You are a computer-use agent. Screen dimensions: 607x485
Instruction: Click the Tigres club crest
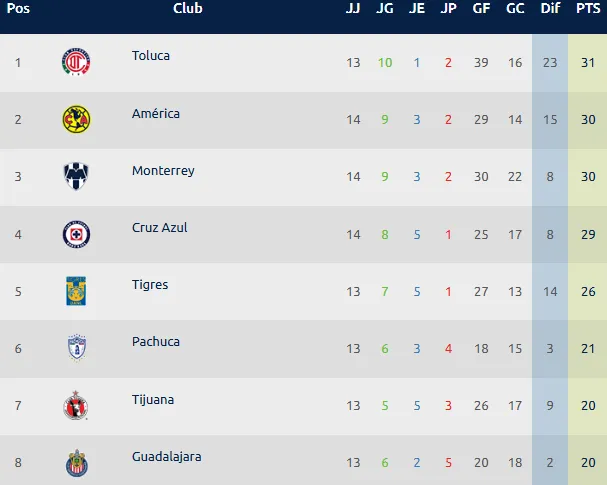pyautogui.click(x=77, y=291)
